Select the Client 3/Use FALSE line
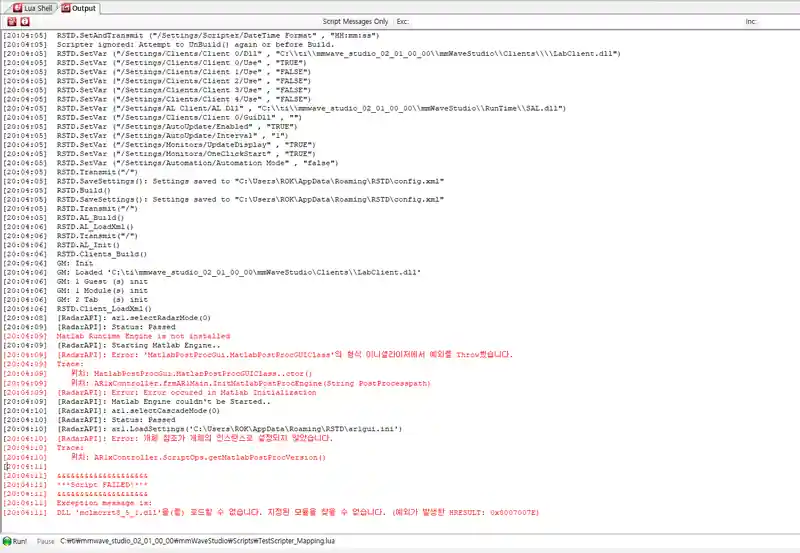 pos(157,90)
